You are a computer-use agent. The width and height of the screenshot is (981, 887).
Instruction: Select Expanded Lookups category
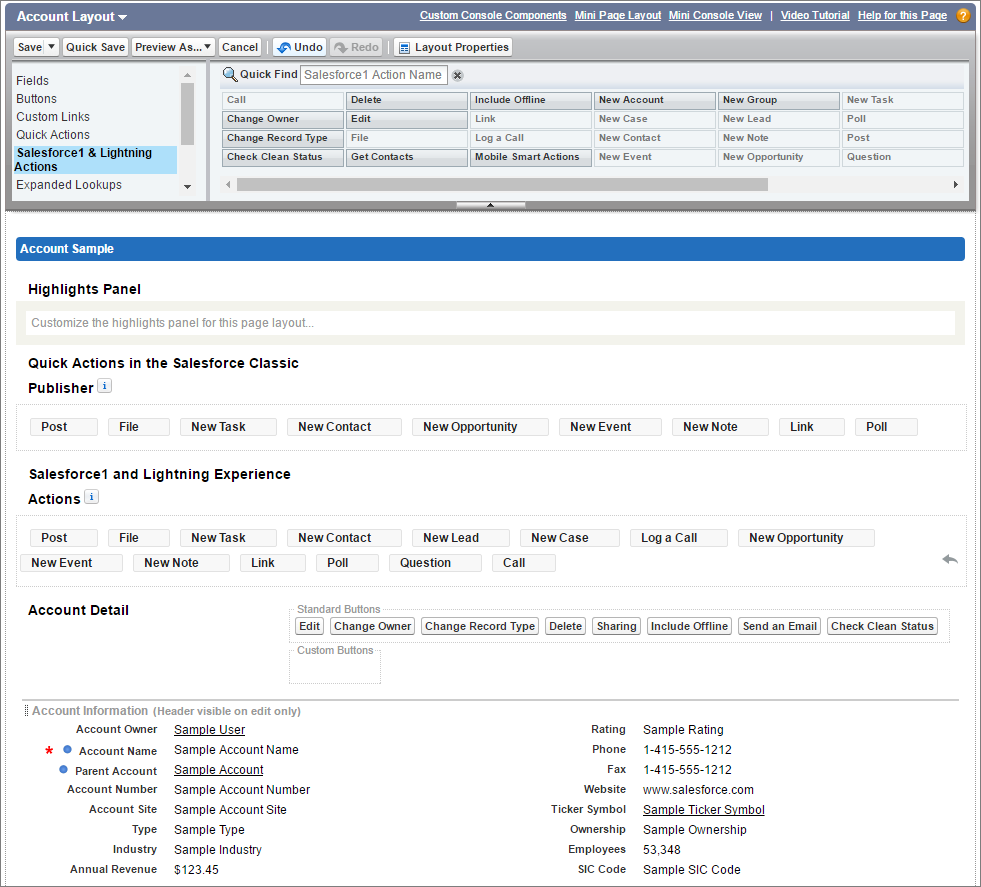69,185
